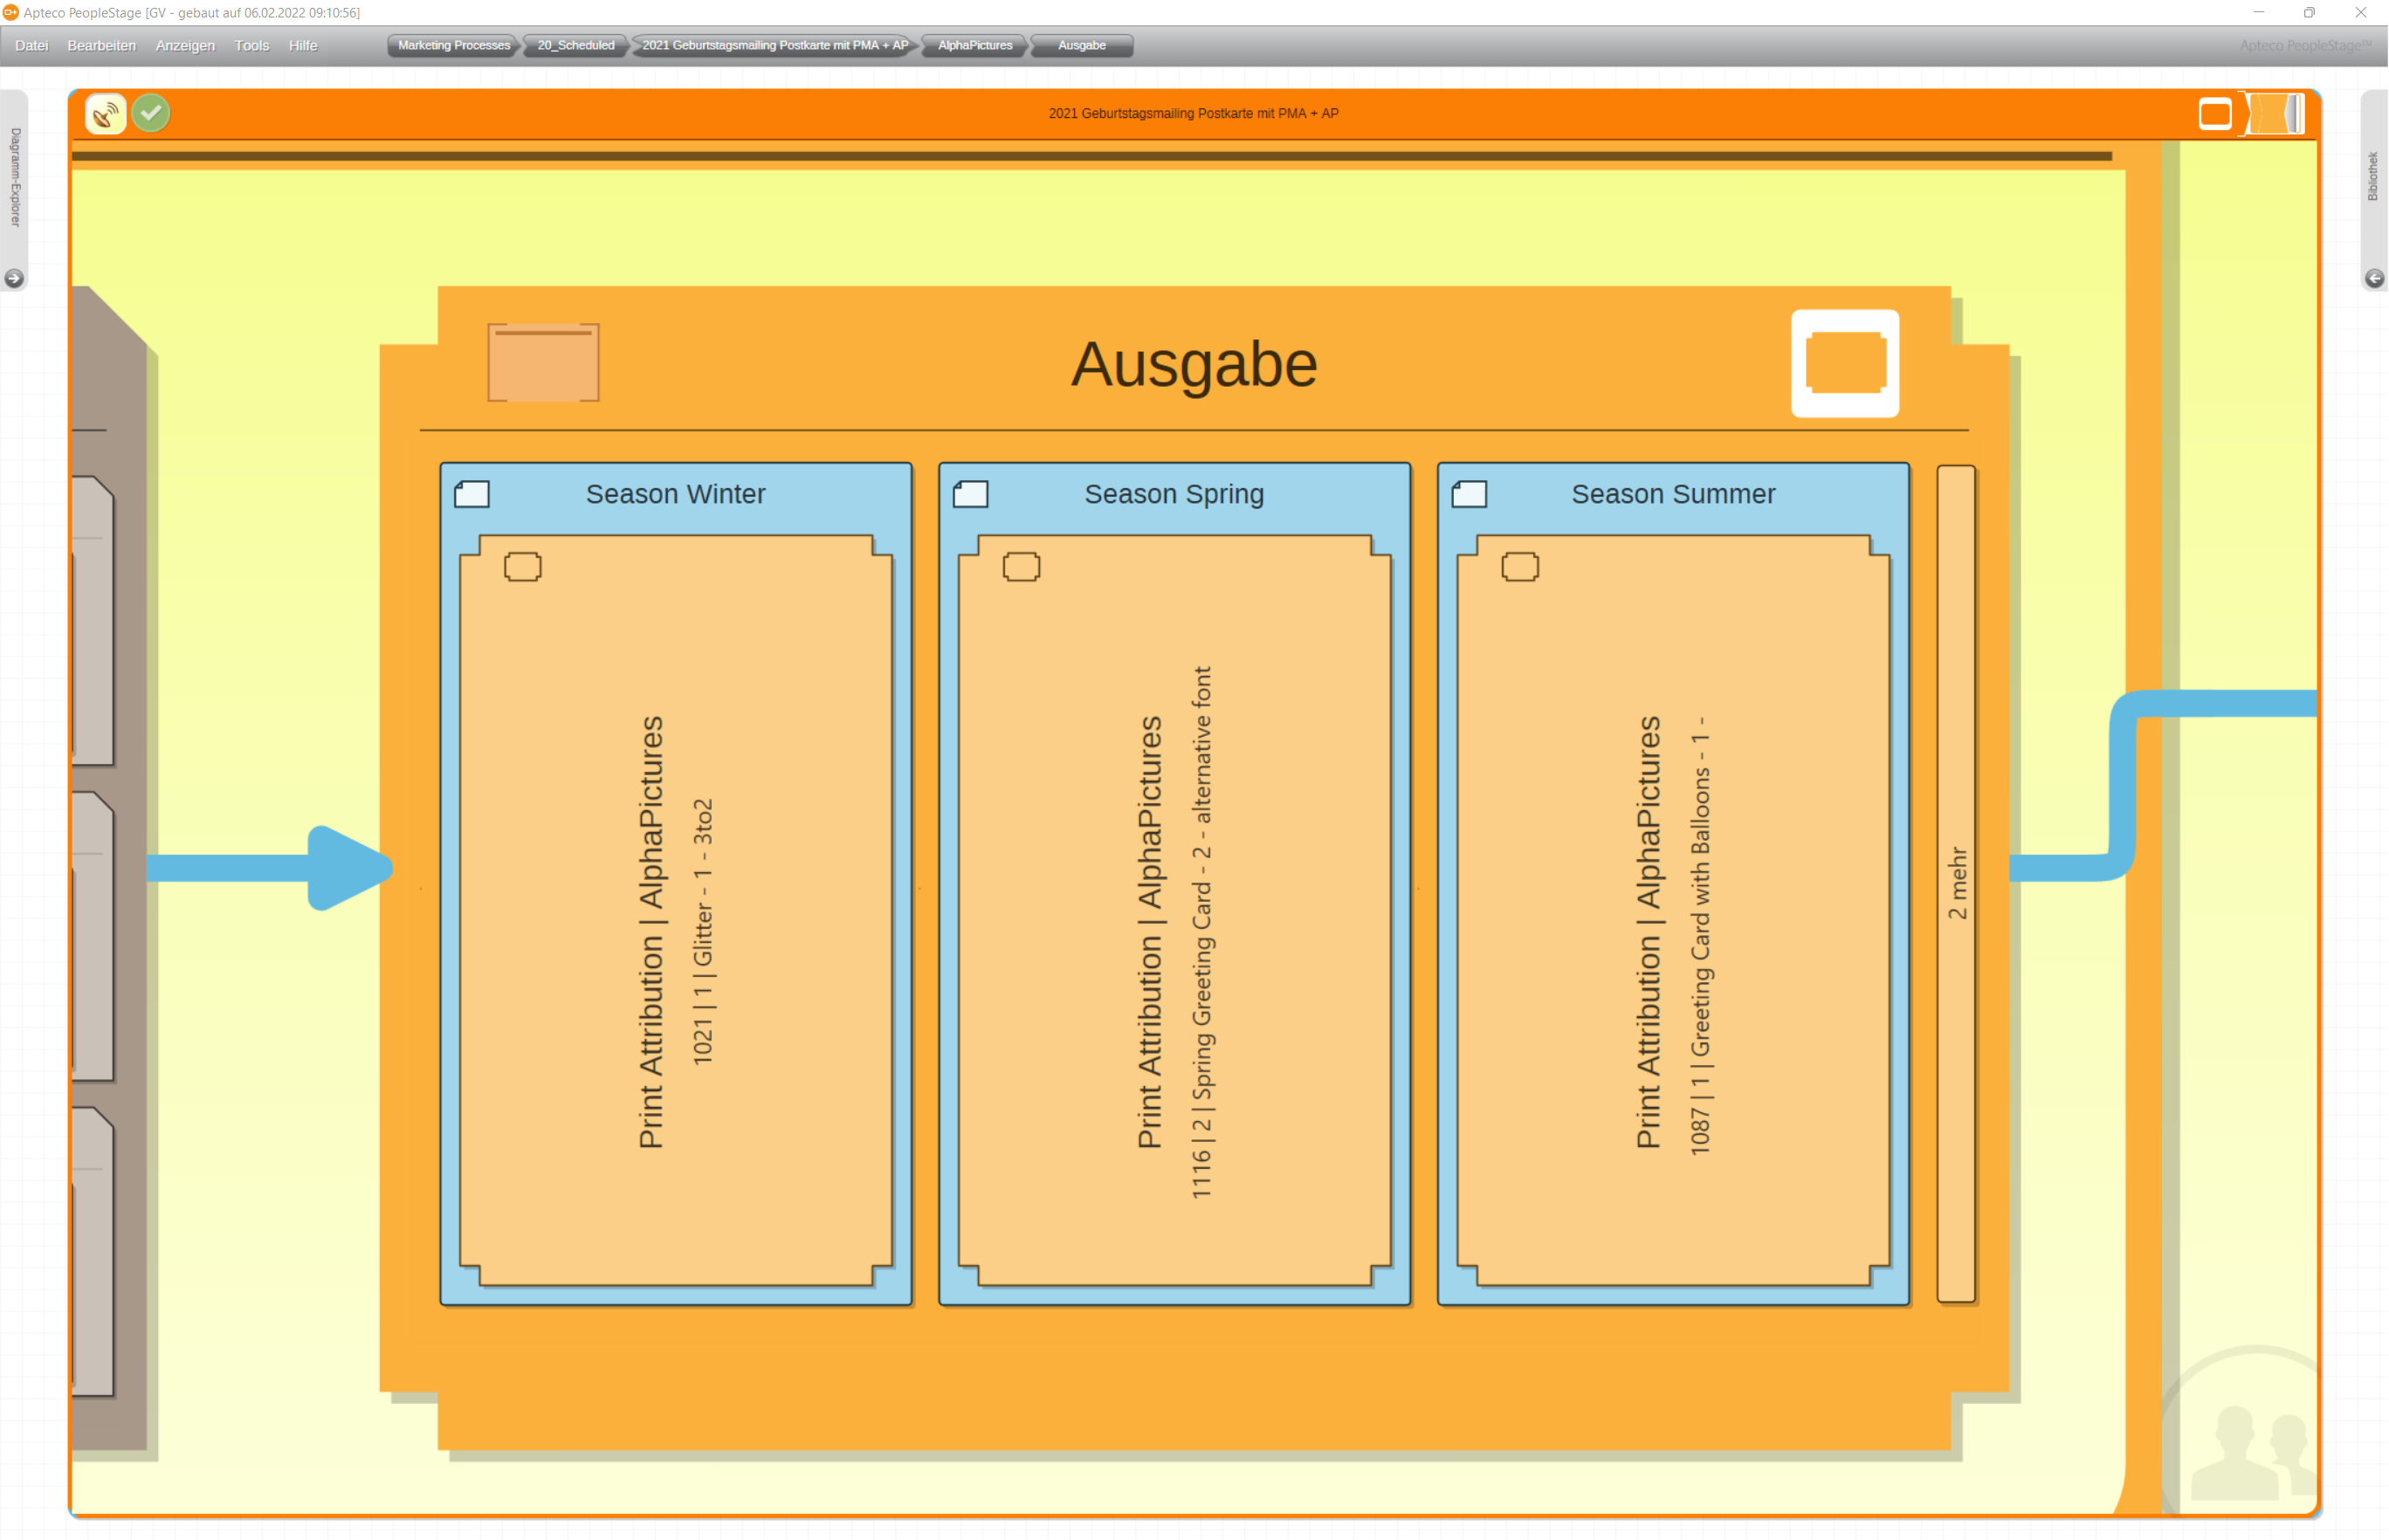Click the Season Summer card icon

(1469, 494)
